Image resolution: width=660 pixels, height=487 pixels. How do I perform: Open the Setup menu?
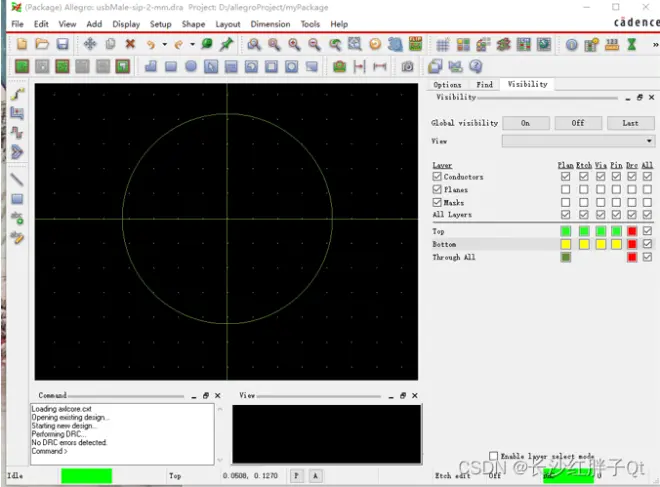pos(160,24)
